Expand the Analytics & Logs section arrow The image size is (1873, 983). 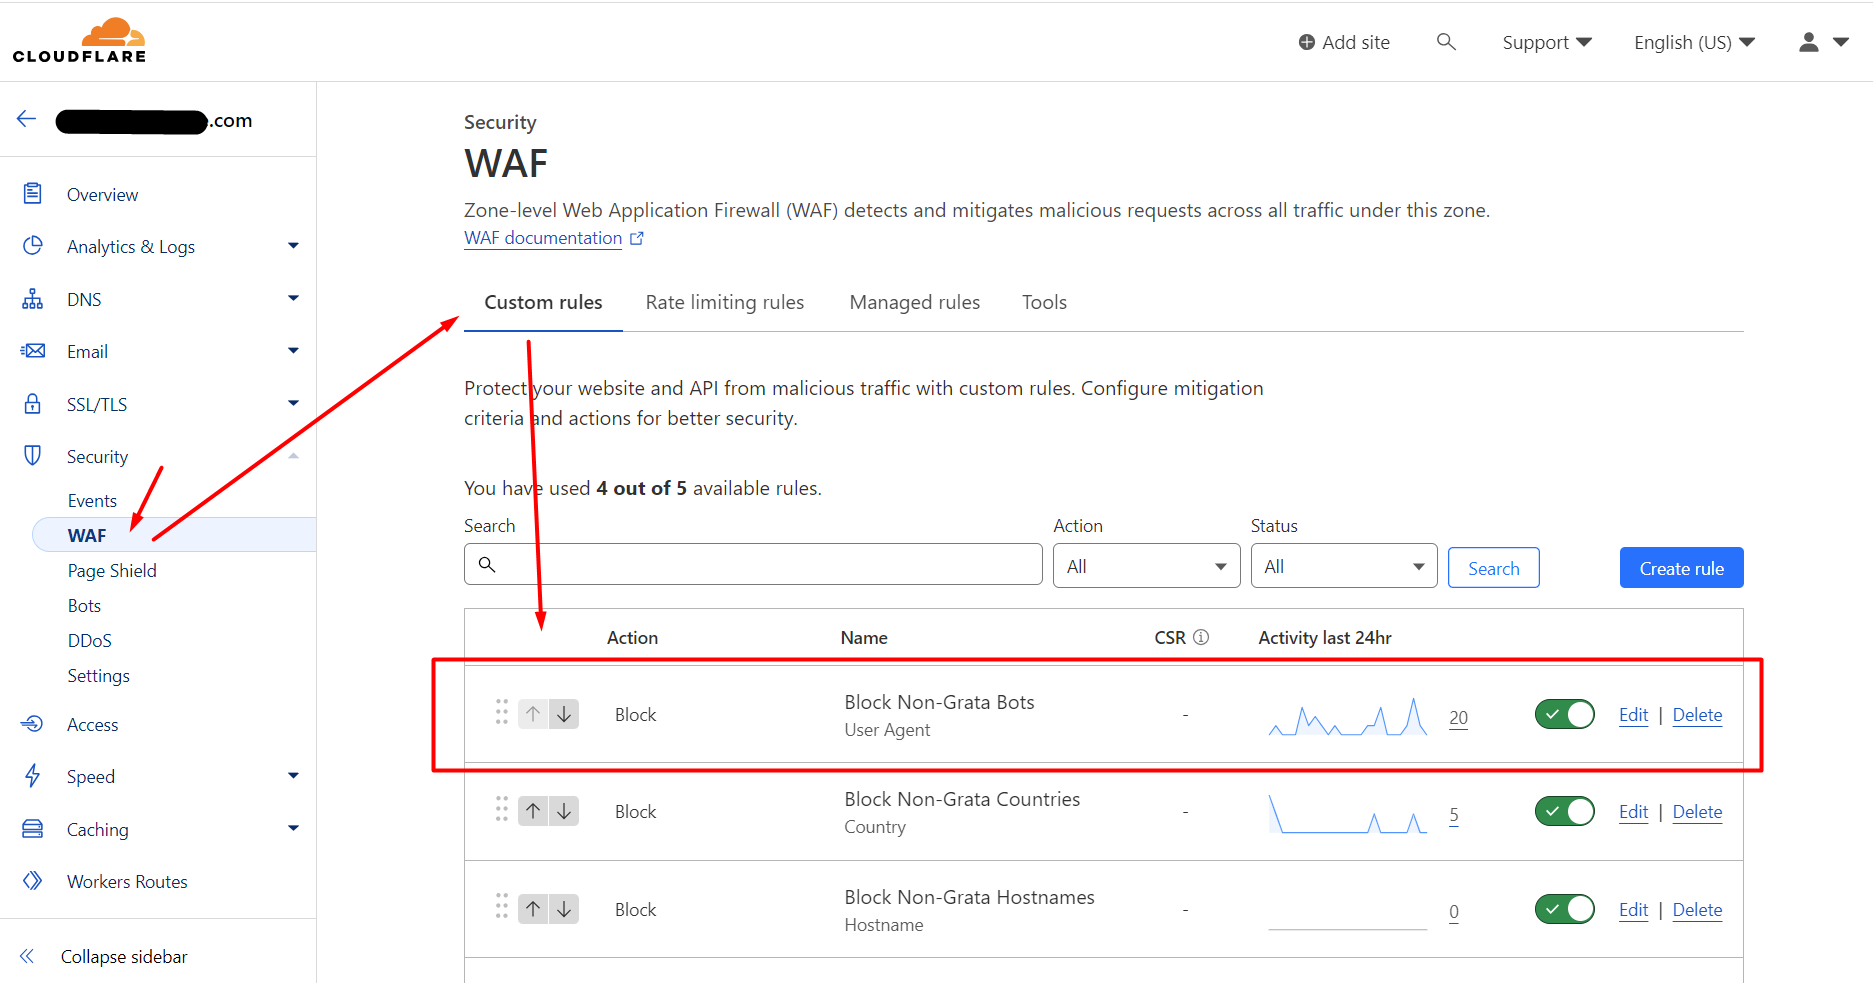[293, 246]
